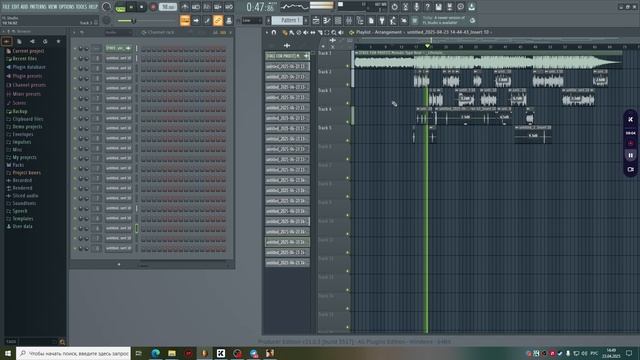
Task: Mute Track 3 via its green dot
Action: coord(348,103)
